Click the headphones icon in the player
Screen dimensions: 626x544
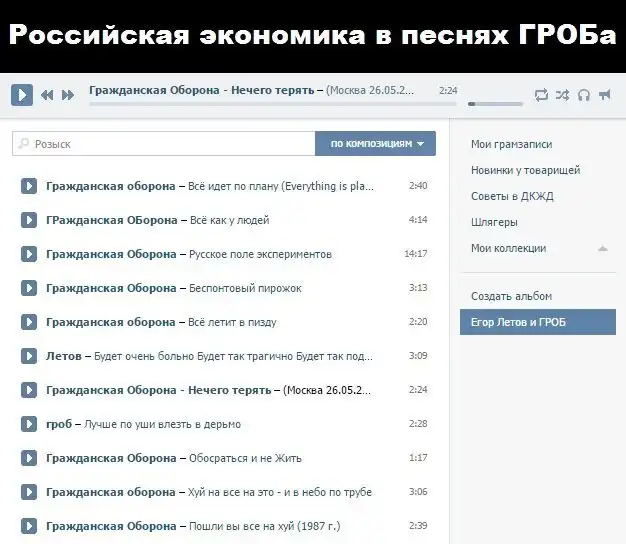(584, 95)
